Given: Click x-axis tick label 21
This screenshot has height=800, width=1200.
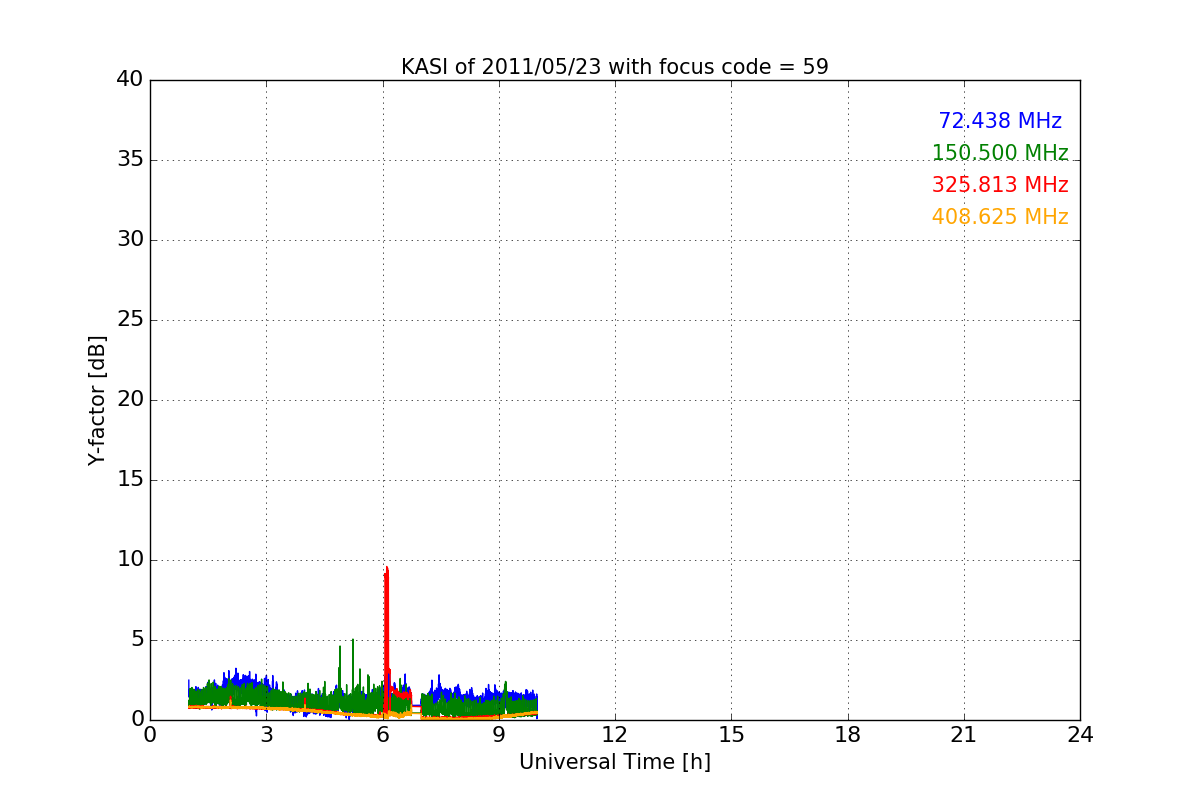Looking at the screenshot, I should (964, 734).
